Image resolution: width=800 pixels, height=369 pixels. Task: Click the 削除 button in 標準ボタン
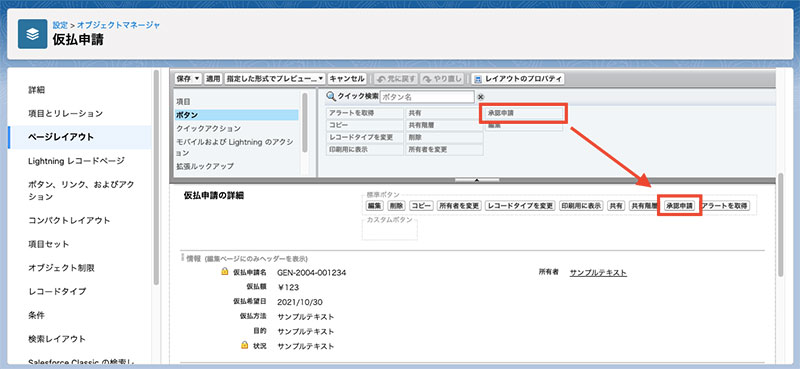pos(396,206)
